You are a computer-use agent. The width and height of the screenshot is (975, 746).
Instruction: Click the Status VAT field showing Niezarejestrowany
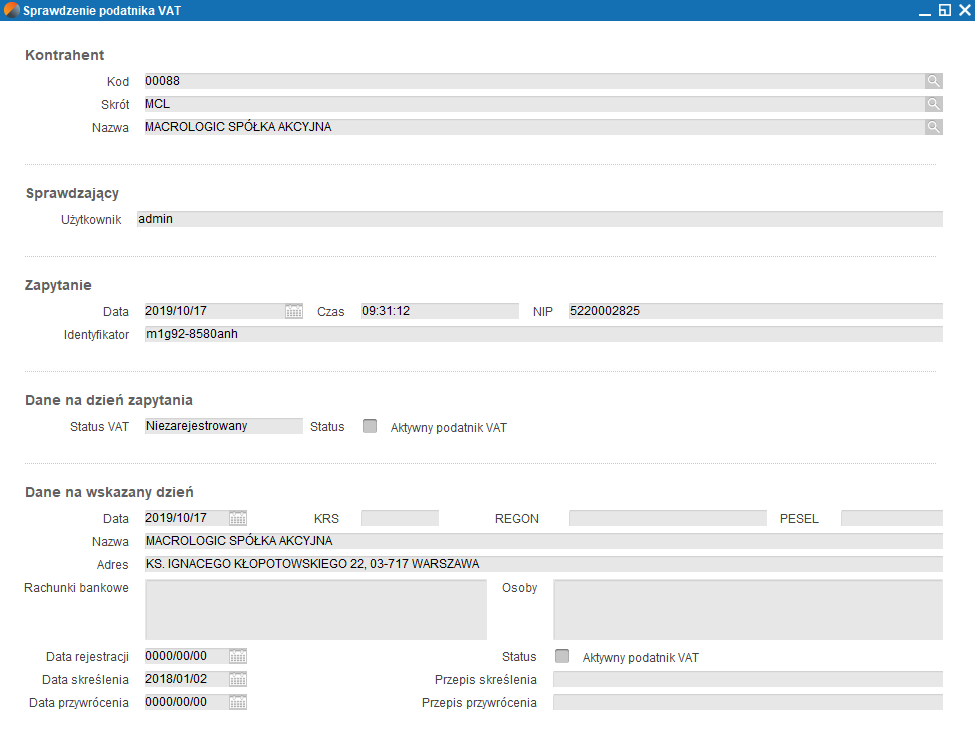click(222, 426)
